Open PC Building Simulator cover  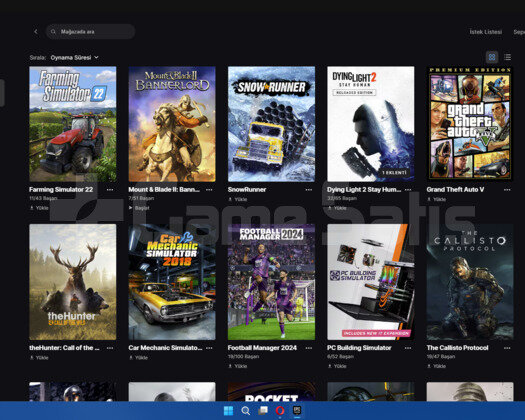coord(371,282)
